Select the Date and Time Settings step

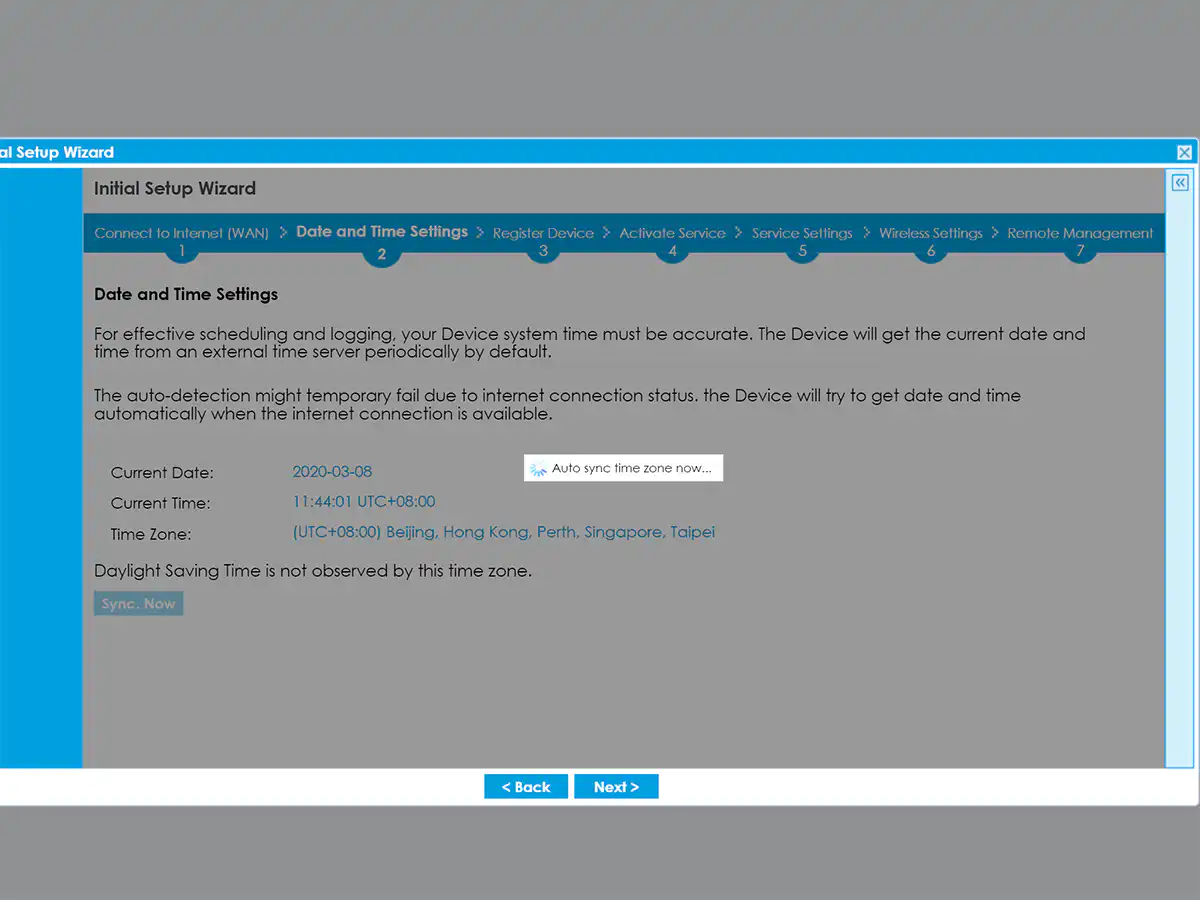(382, 232)
